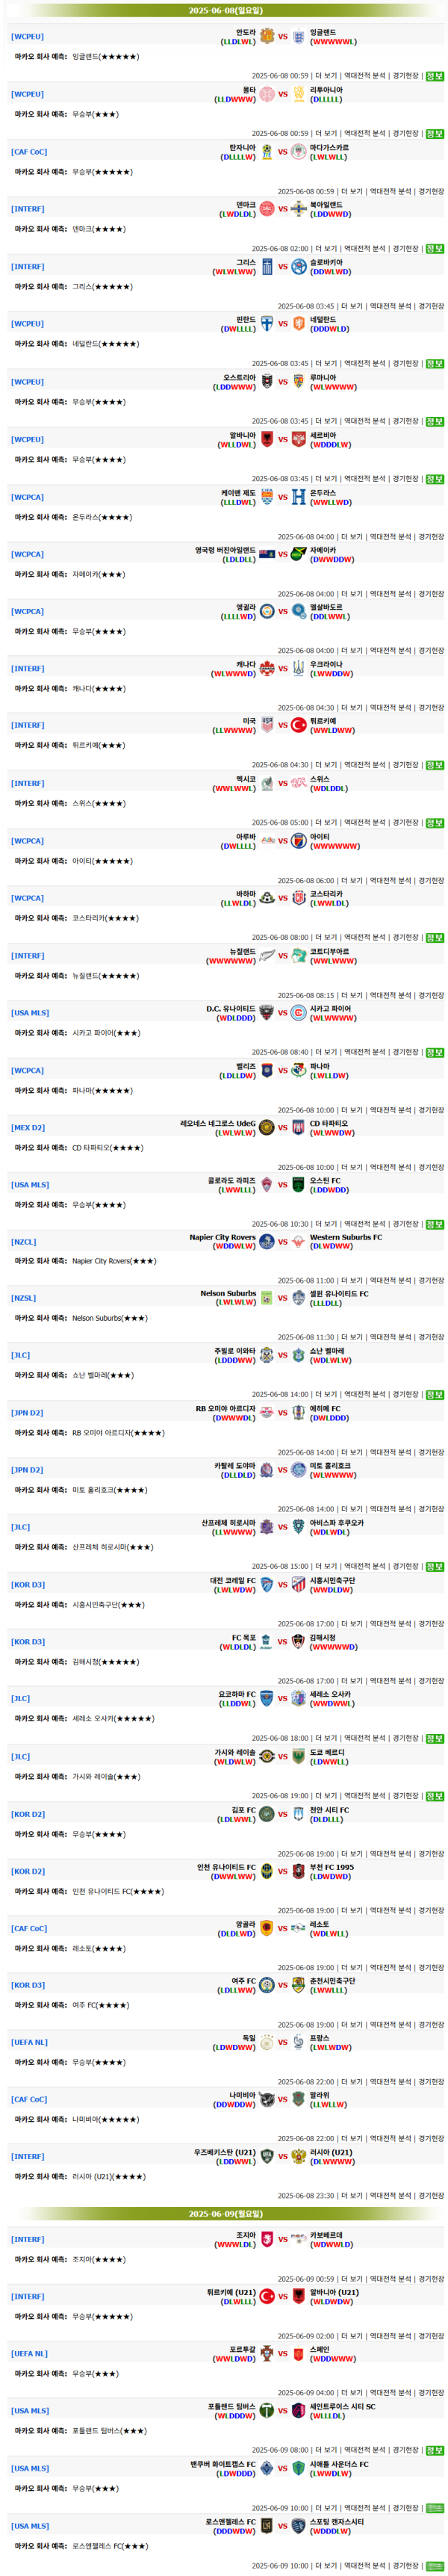Click the D.C. United club logo
The width and height of the screenshot is (448, 2576).
point(267,1013)
